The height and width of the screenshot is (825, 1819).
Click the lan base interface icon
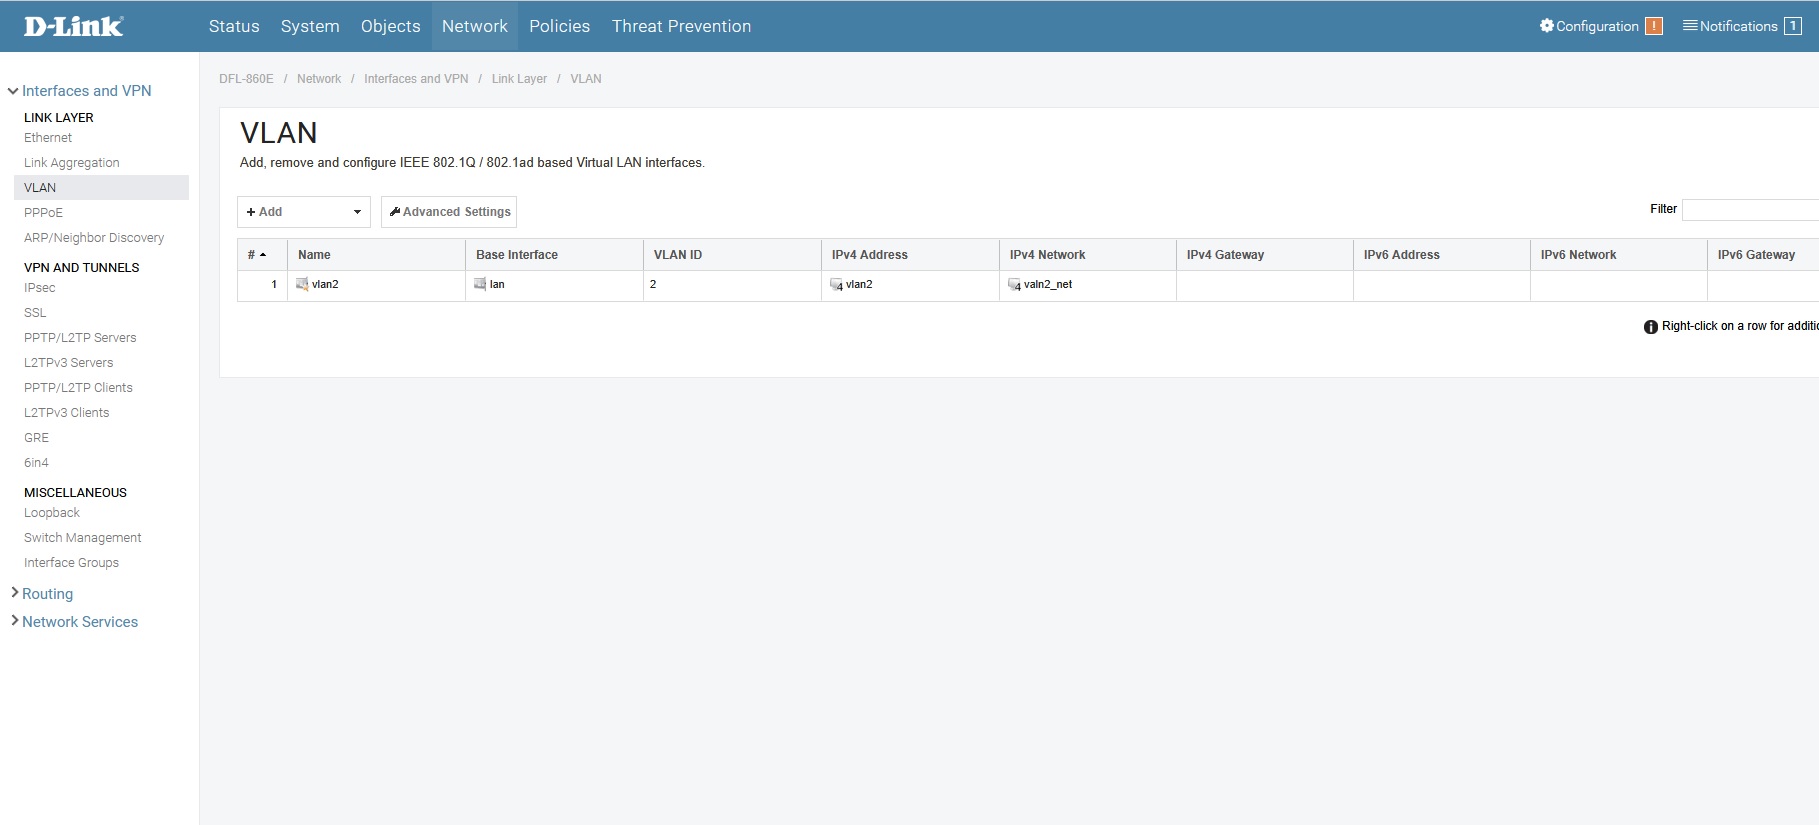pyautogui.click(x=480, y=285)
